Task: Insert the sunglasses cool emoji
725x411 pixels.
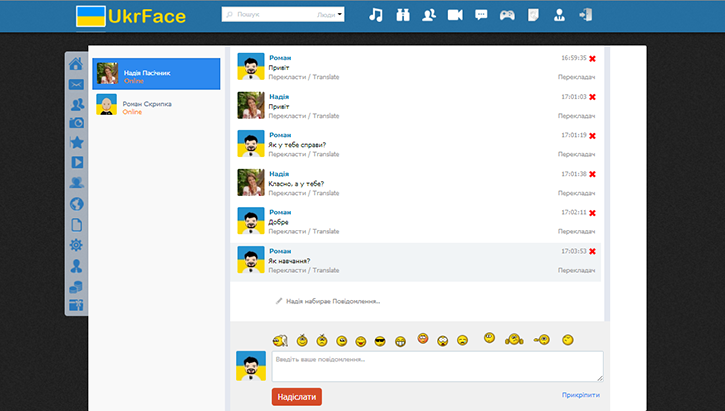Action: point(380,342)
